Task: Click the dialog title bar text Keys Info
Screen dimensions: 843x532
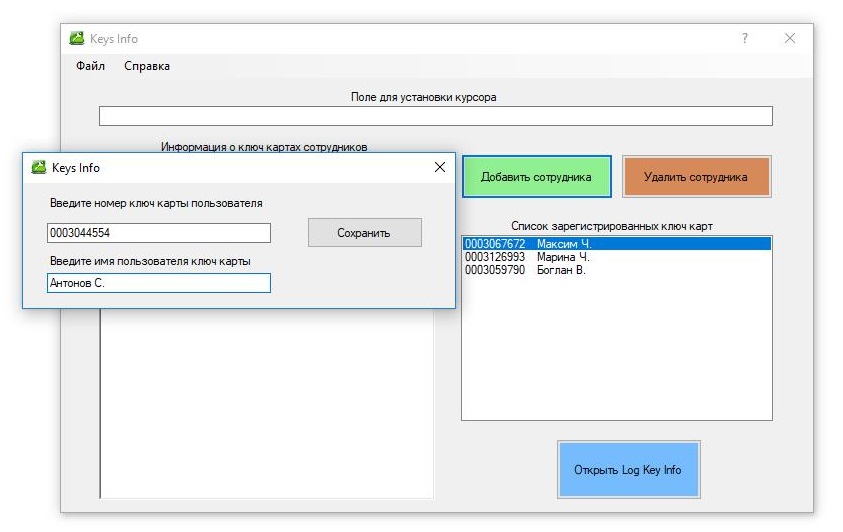Action: (x=76, y=168)
